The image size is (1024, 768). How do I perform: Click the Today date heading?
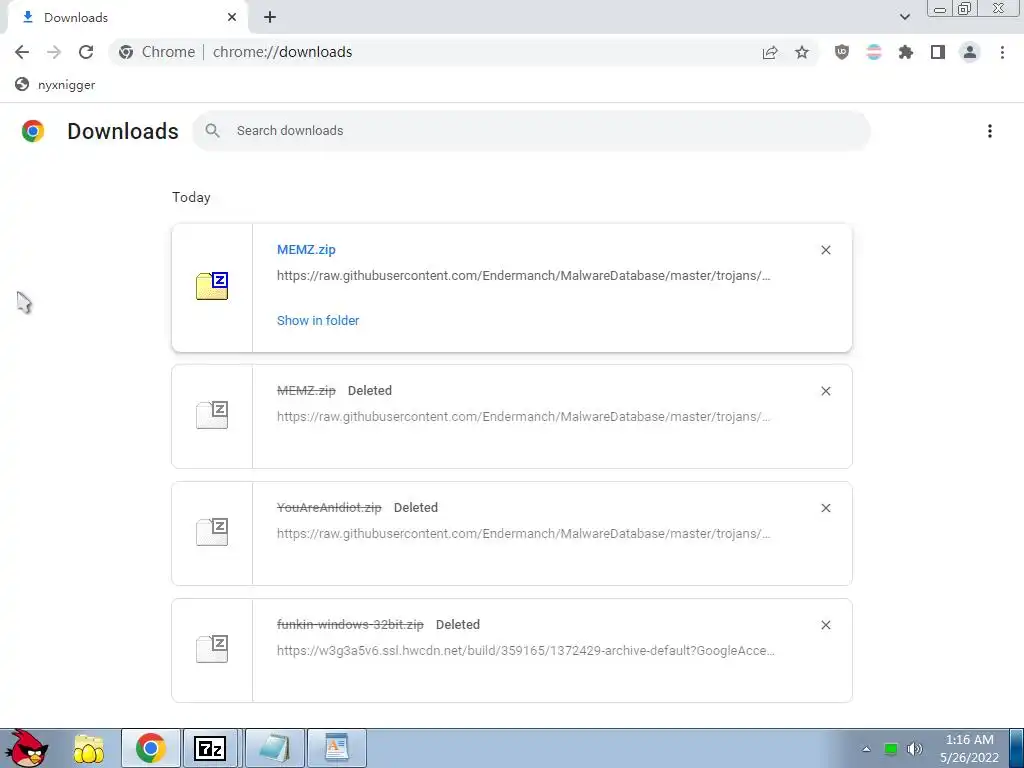pyautogui.click(x=191, y=197)
